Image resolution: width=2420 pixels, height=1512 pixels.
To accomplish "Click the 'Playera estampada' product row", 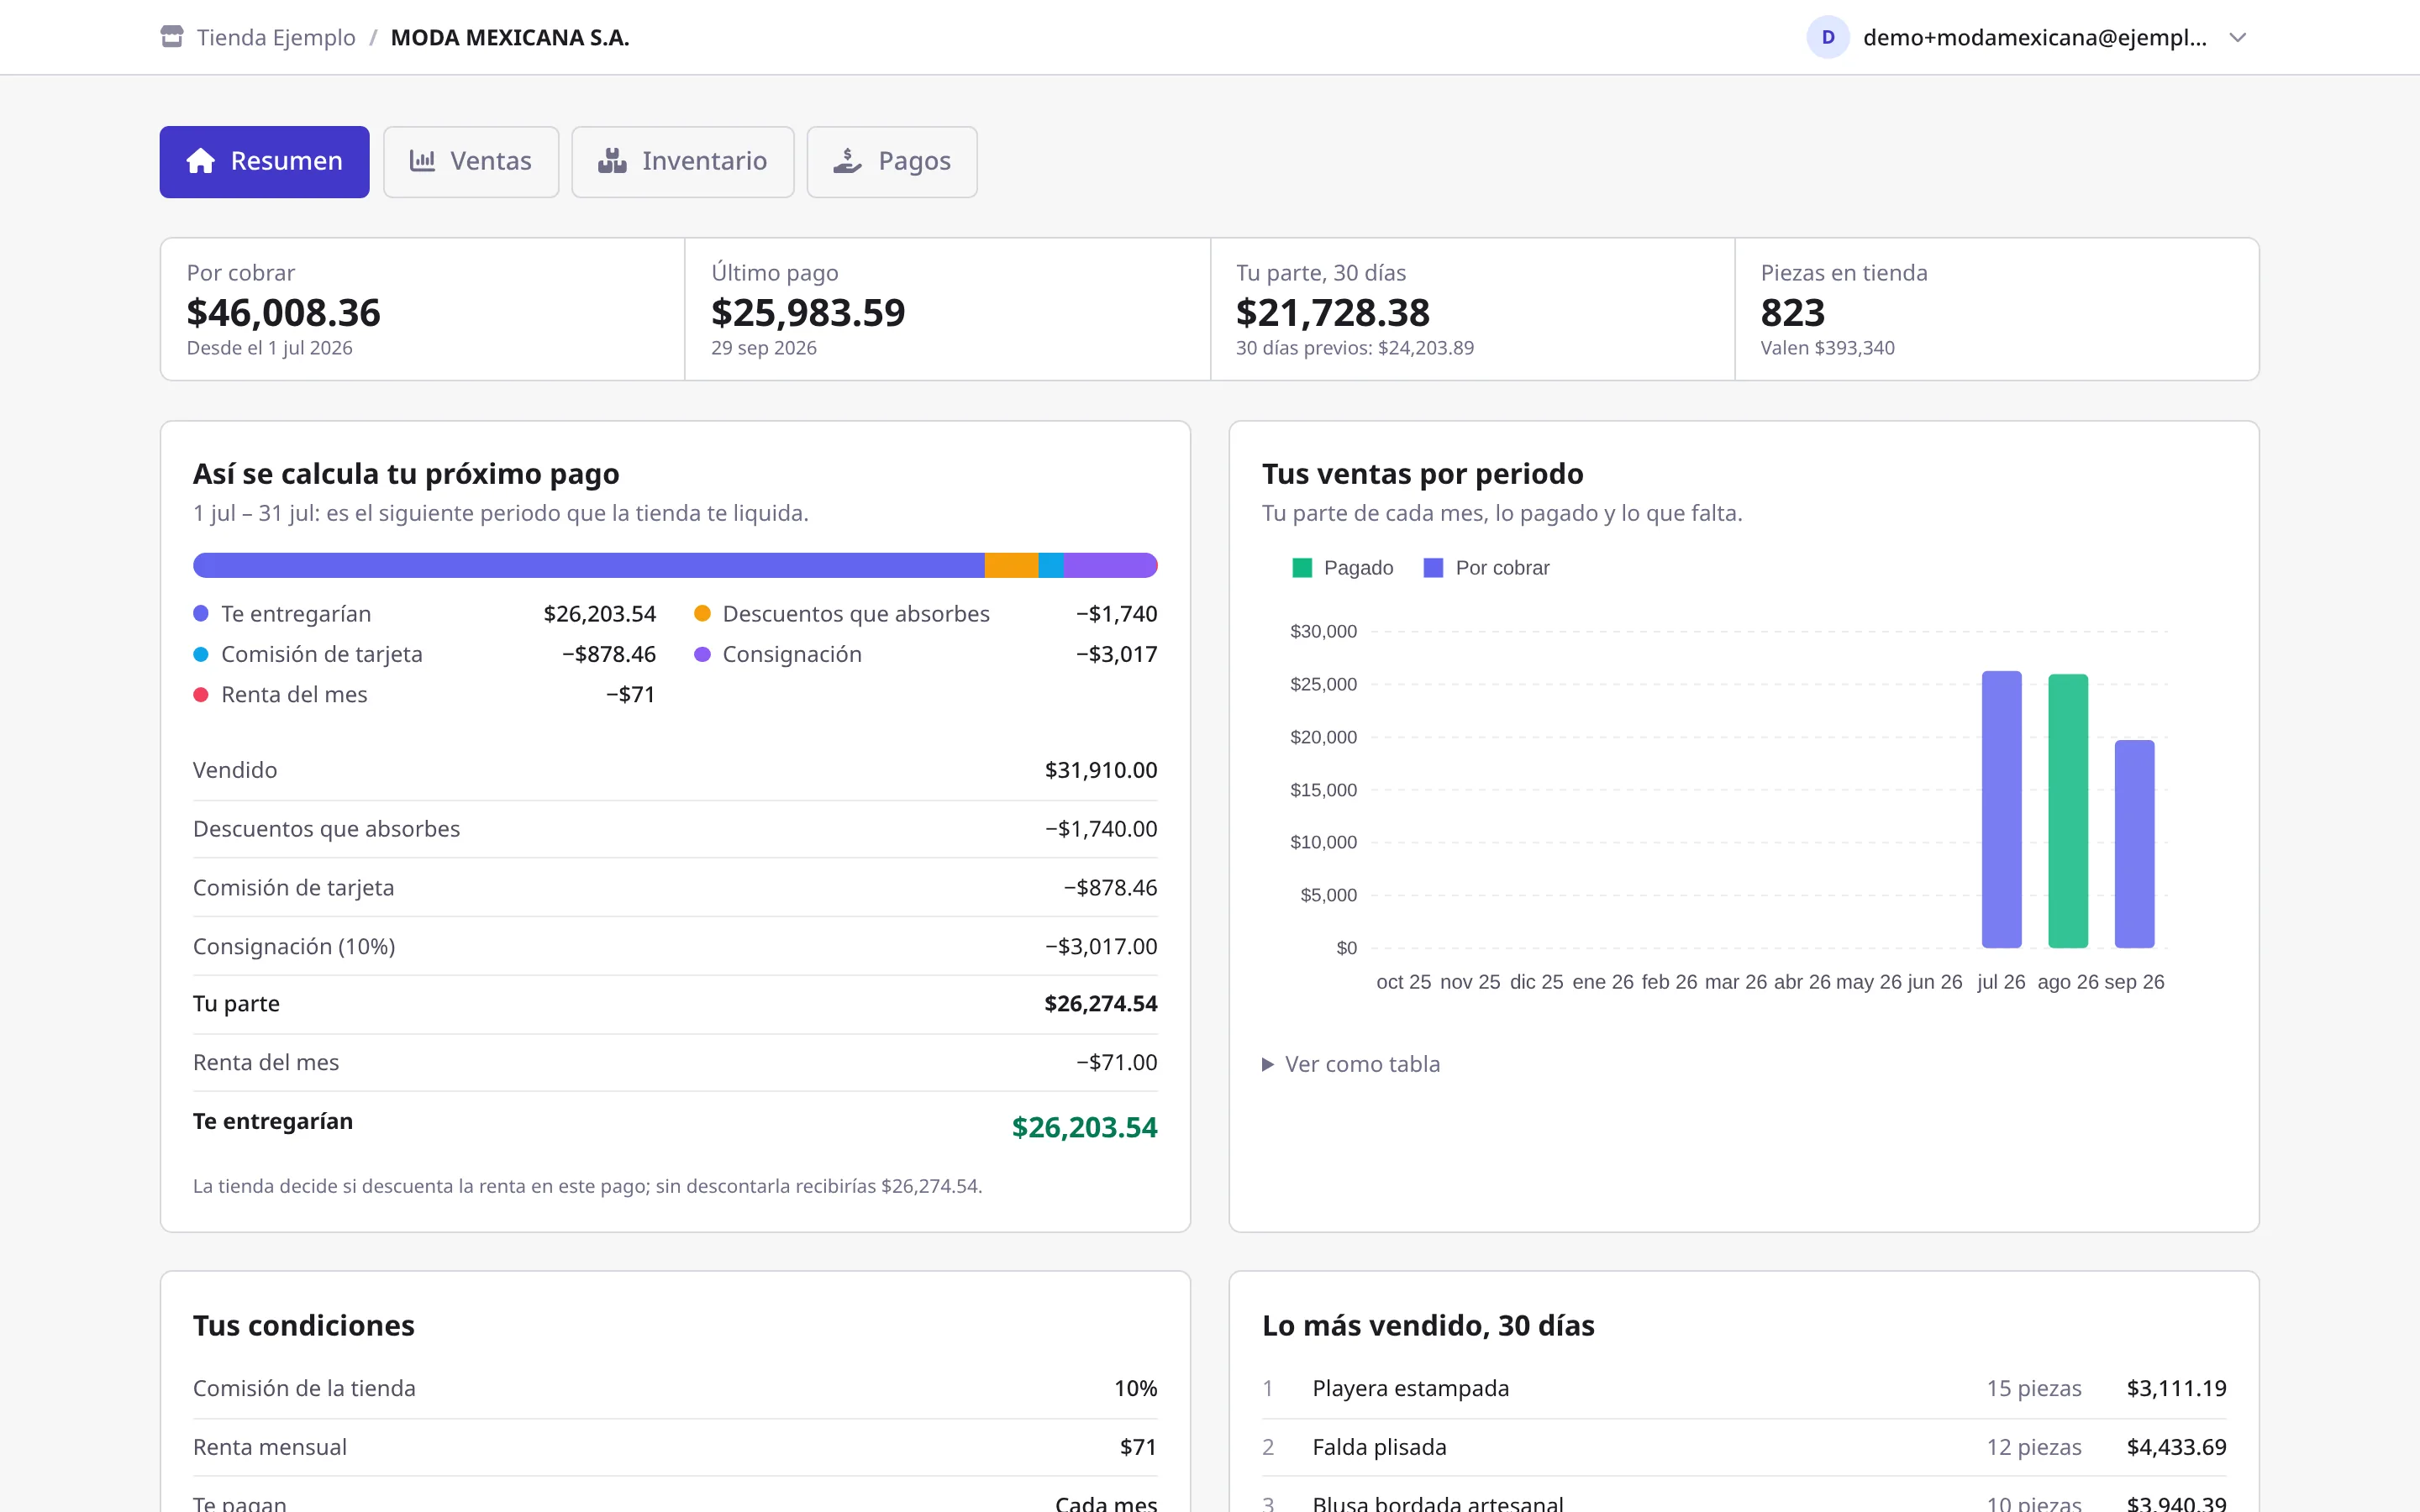I will click(1744, 1388).
